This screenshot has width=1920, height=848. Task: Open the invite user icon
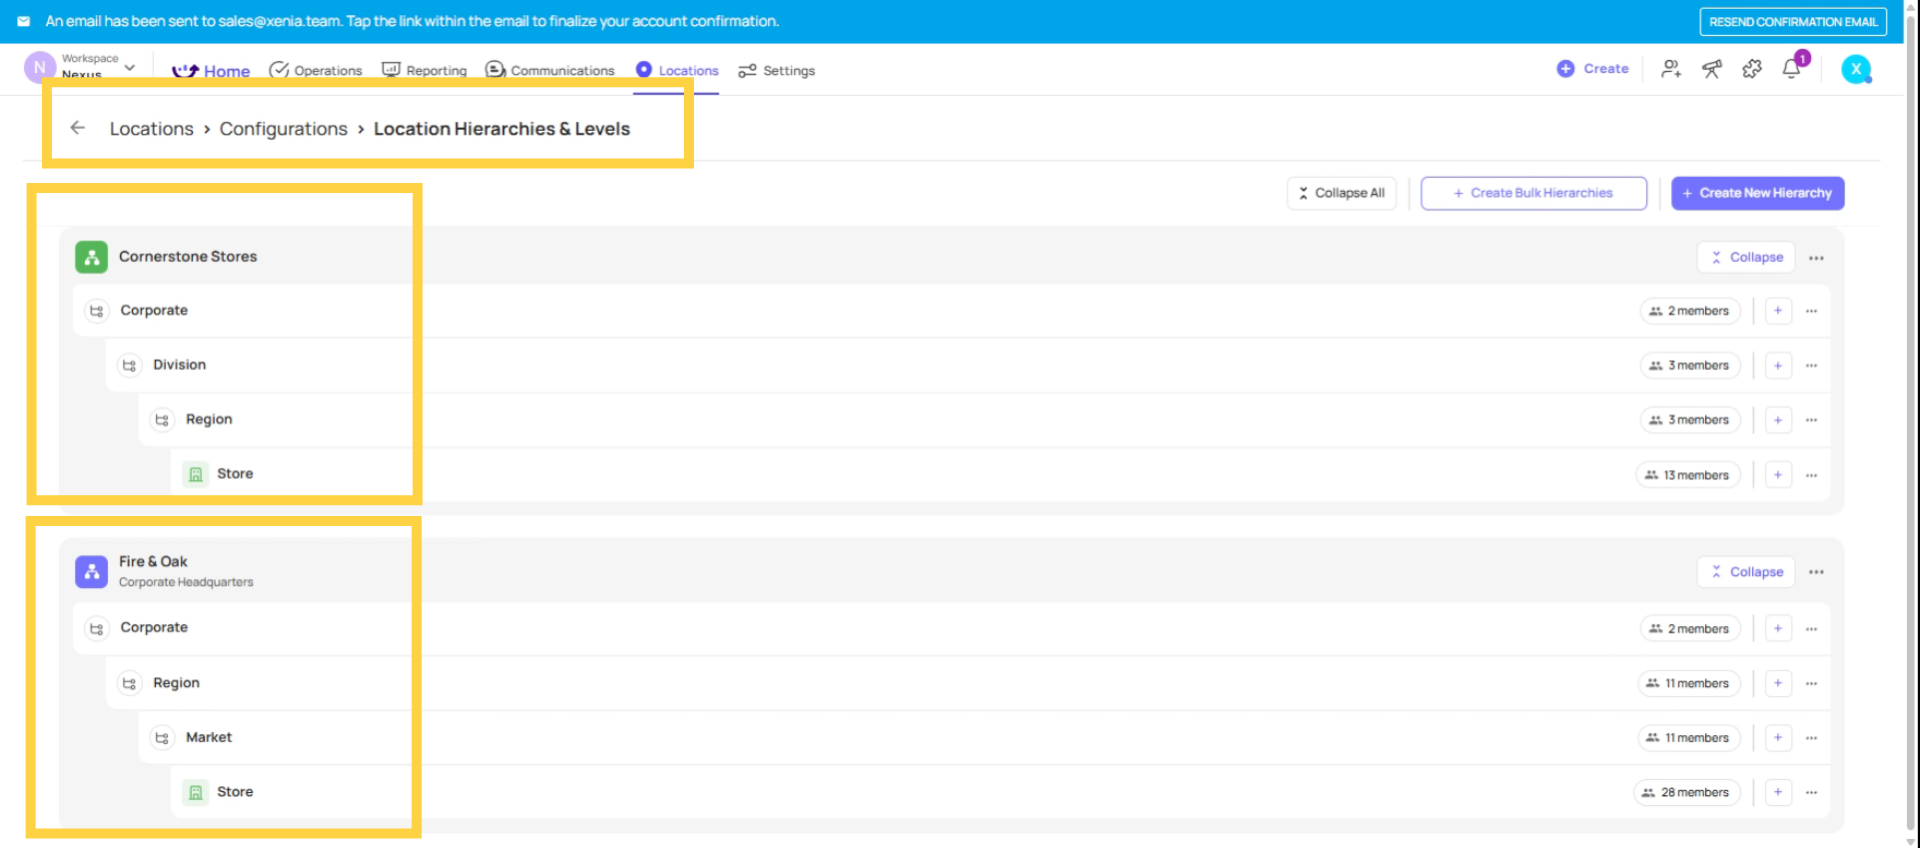pos(1670,69)
